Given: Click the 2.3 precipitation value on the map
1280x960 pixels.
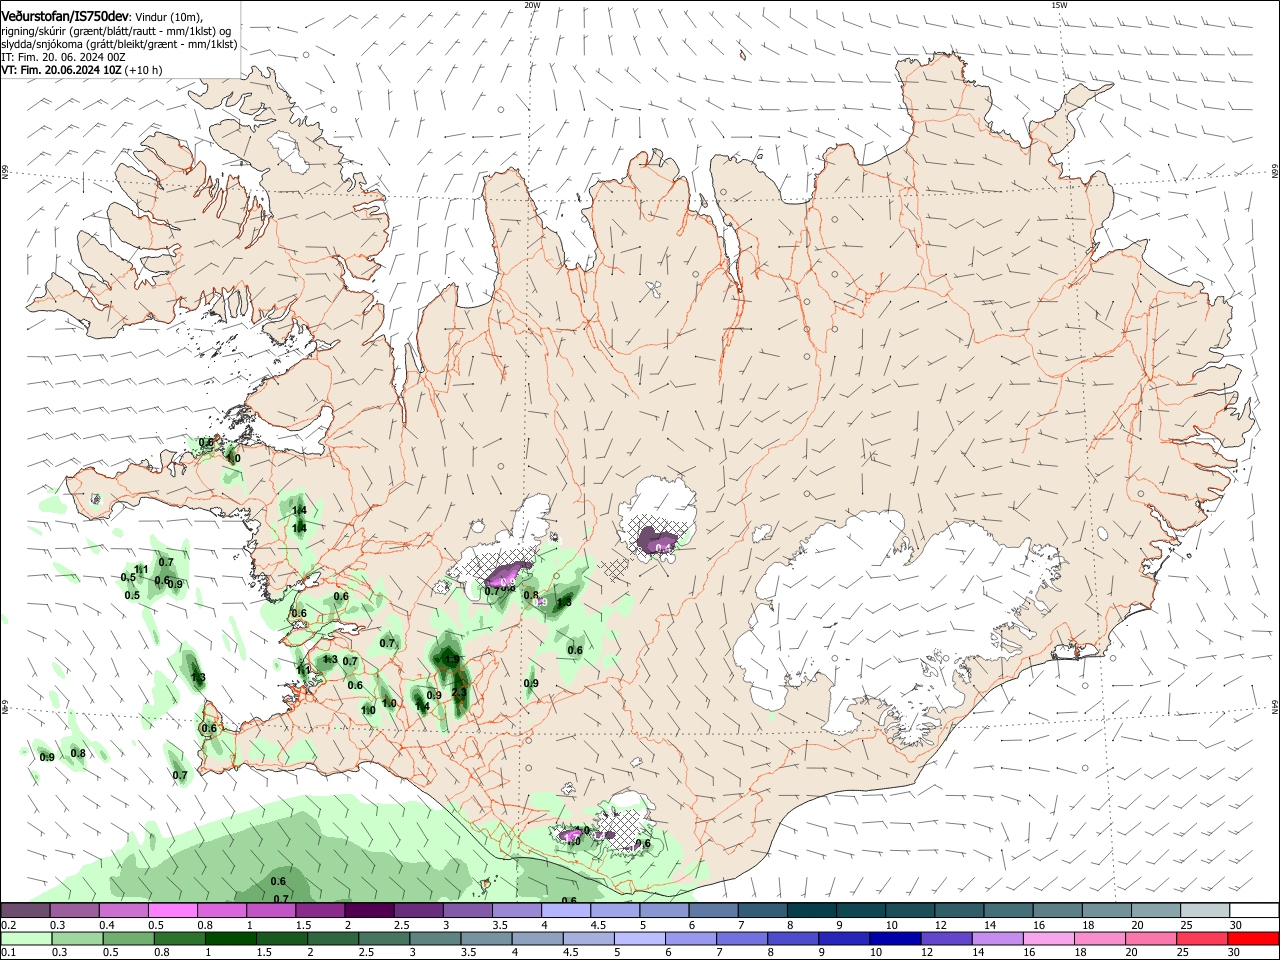Looking at the screenshot, I should [x=459, y=692].
